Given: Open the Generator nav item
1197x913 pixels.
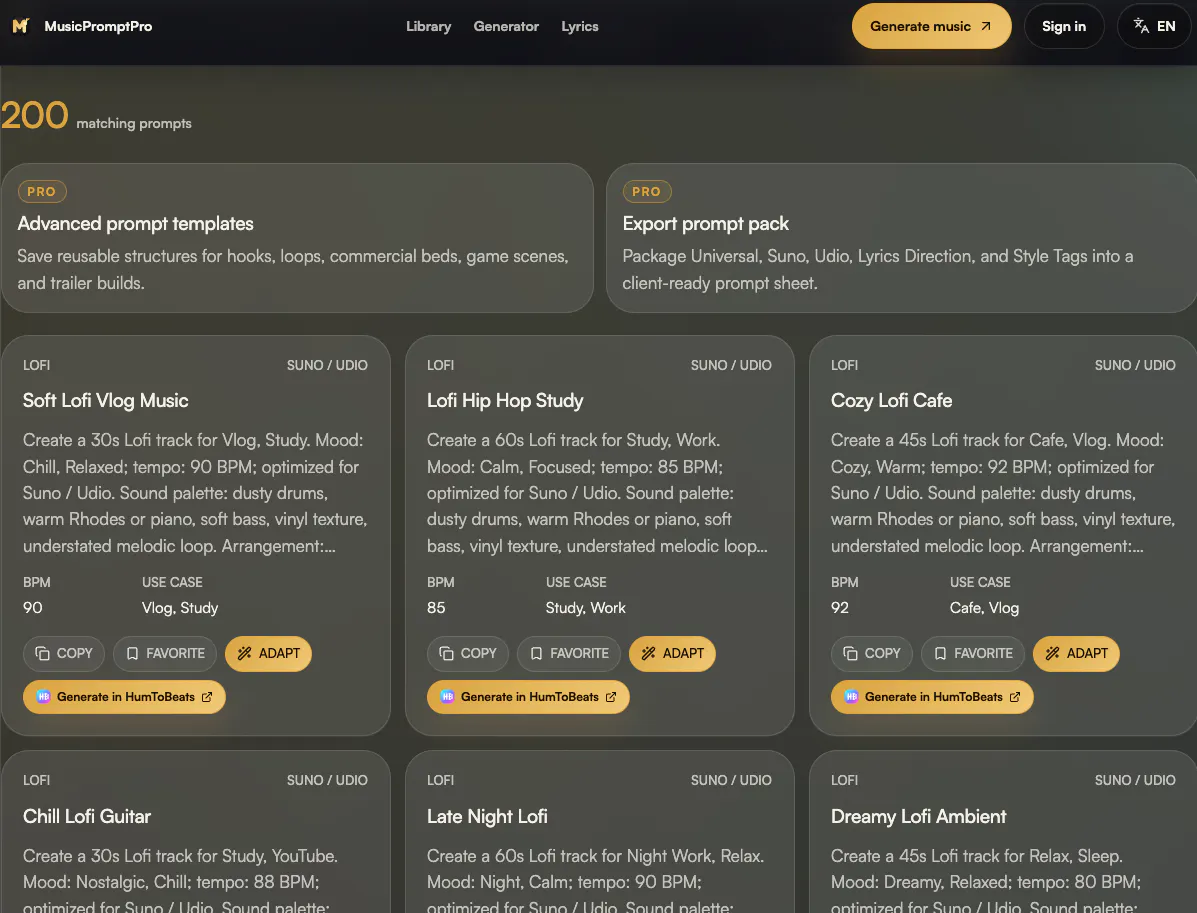Looking at the screenshot, I should (506, 26).
